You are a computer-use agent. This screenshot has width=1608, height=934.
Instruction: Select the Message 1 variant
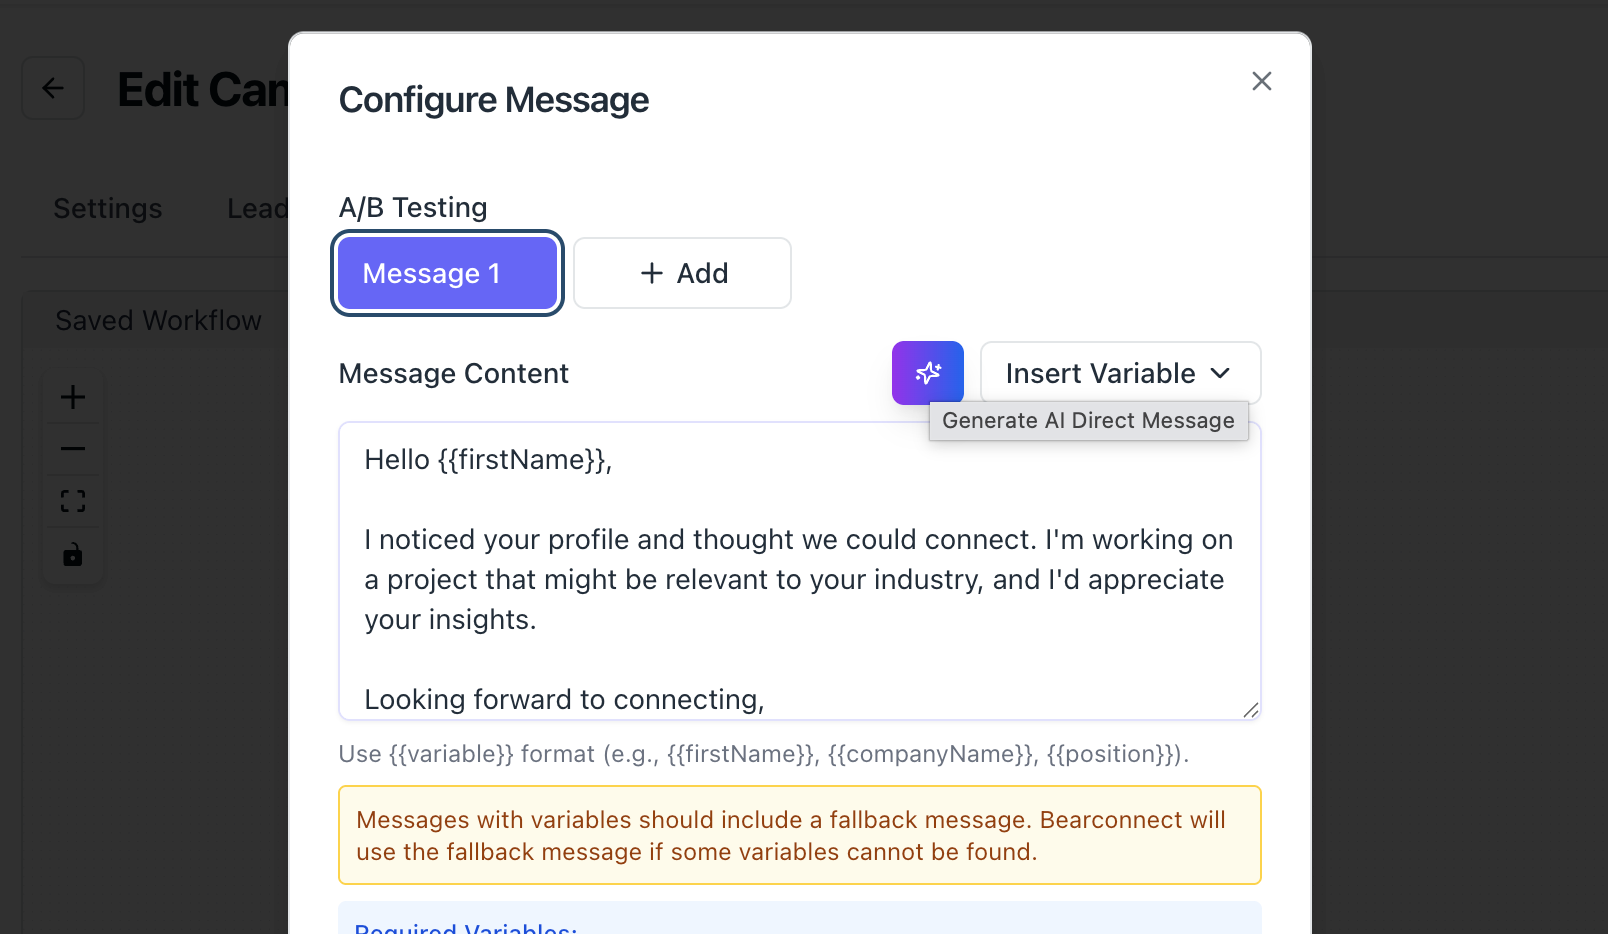tap(447, 273)
